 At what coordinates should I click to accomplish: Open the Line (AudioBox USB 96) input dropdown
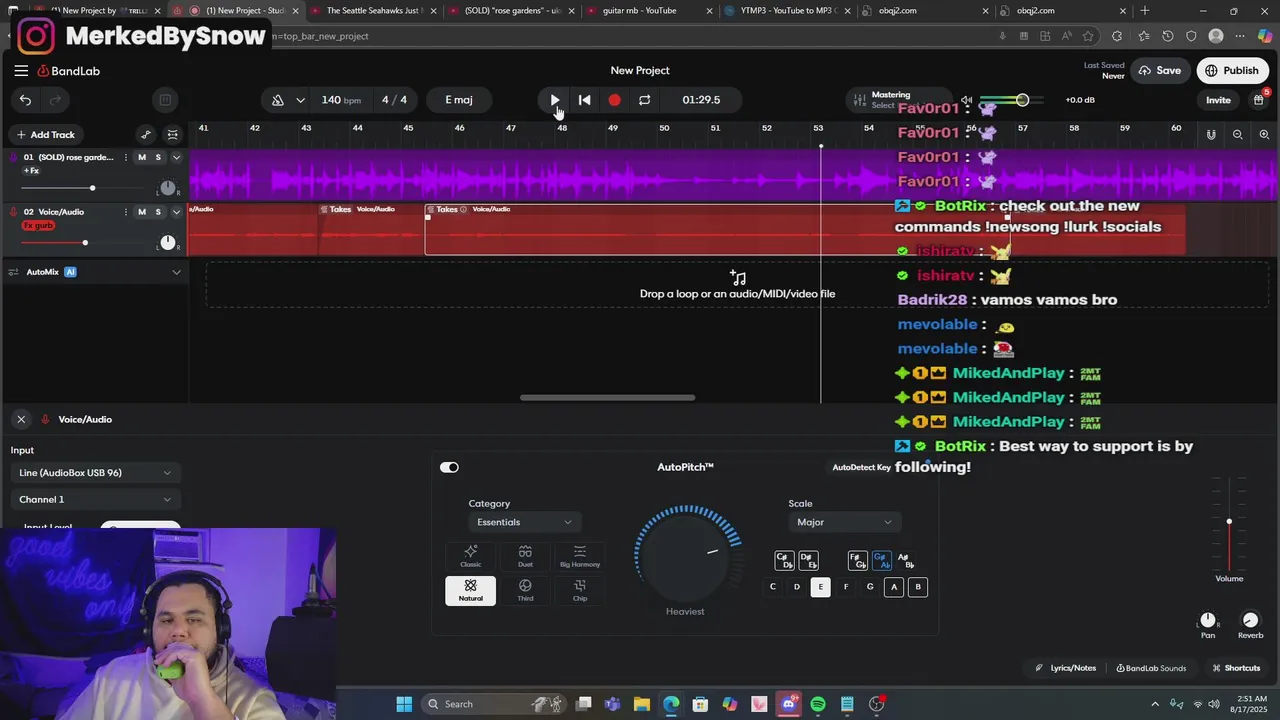click(95, 473)
